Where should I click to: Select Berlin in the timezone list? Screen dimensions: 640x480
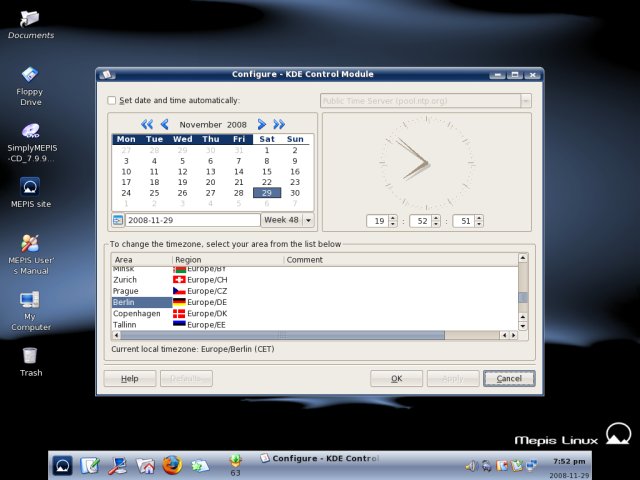coord(141,302)
